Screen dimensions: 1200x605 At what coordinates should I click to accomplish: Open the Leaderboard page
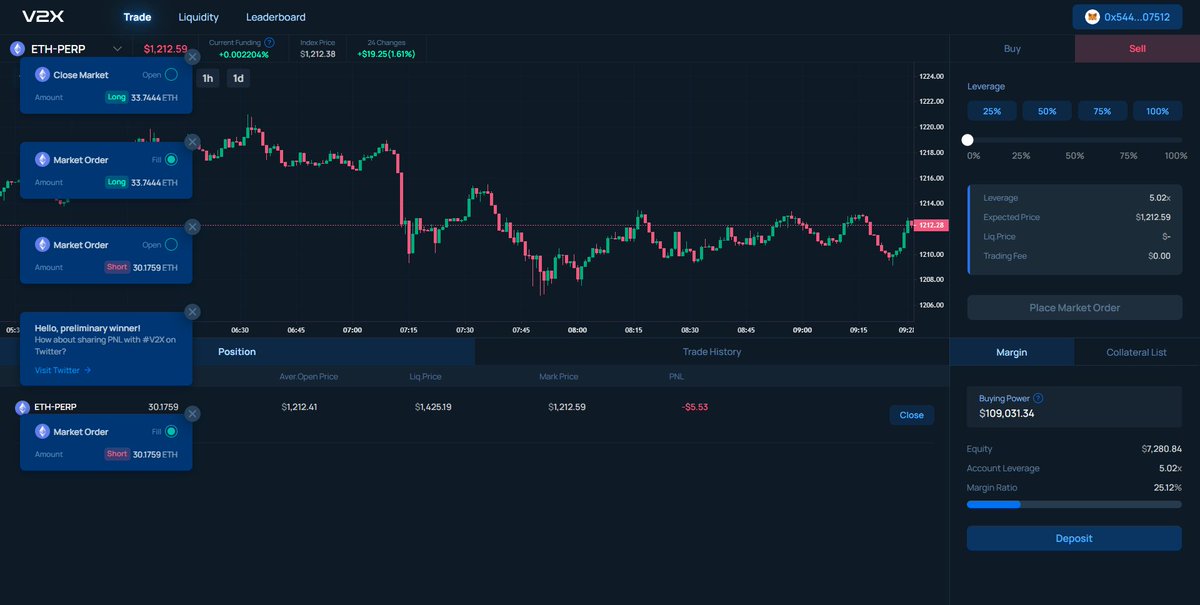click(x=276, y=17)
